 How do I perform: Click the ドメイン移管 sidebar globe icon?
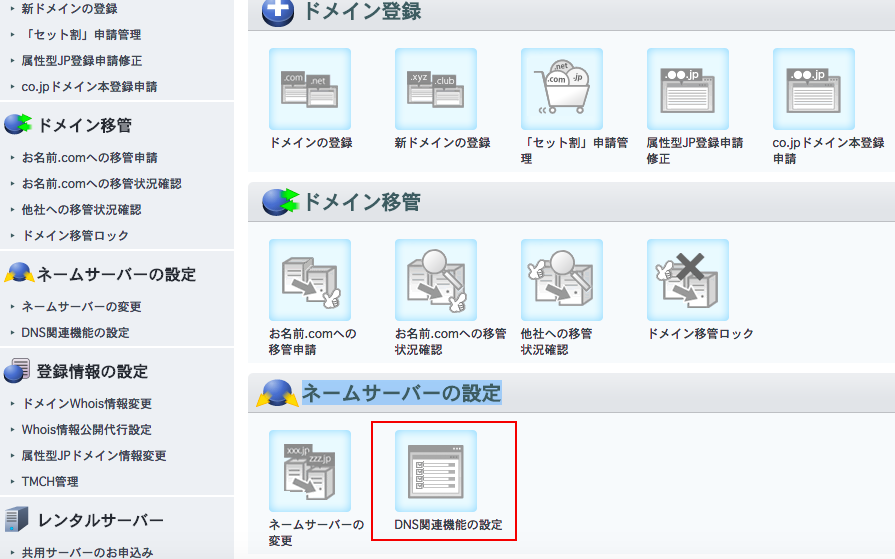click(x=18, y=124)
